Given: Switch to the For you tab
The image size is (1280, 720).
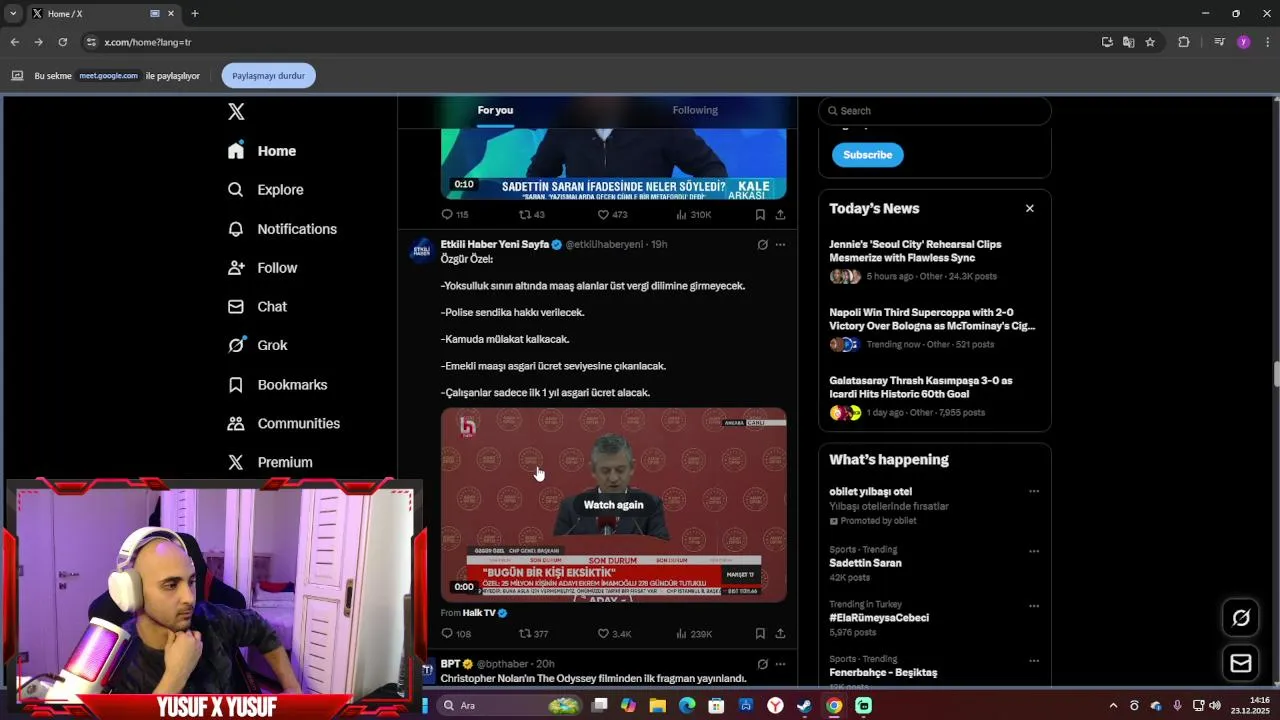Looking at the screenshot, I should pyautogui.click(x=495, y=110).
